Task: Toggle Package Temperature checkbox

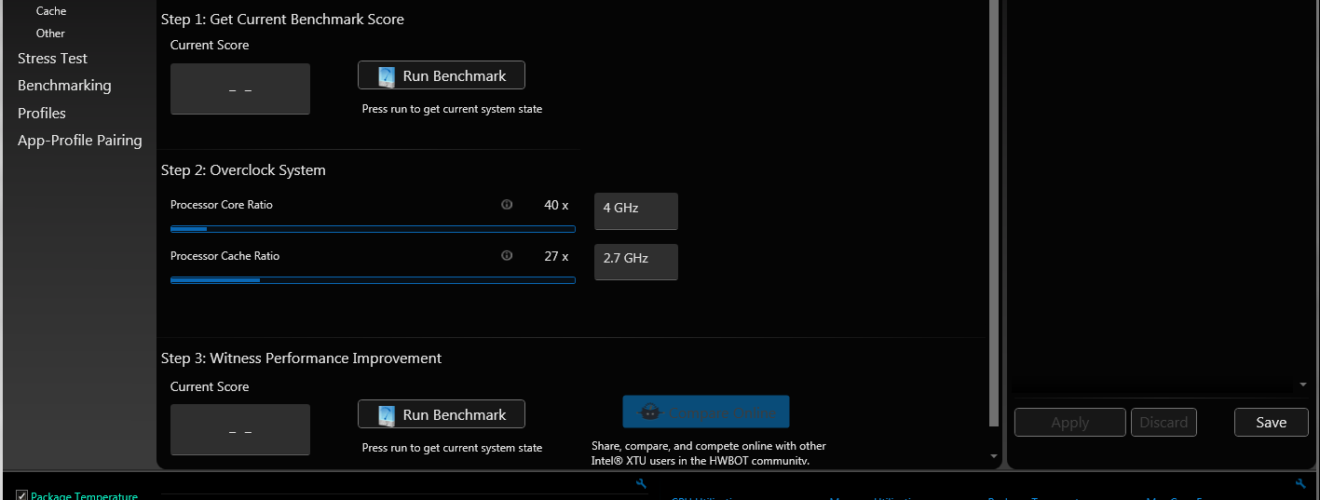Action: 22,496
